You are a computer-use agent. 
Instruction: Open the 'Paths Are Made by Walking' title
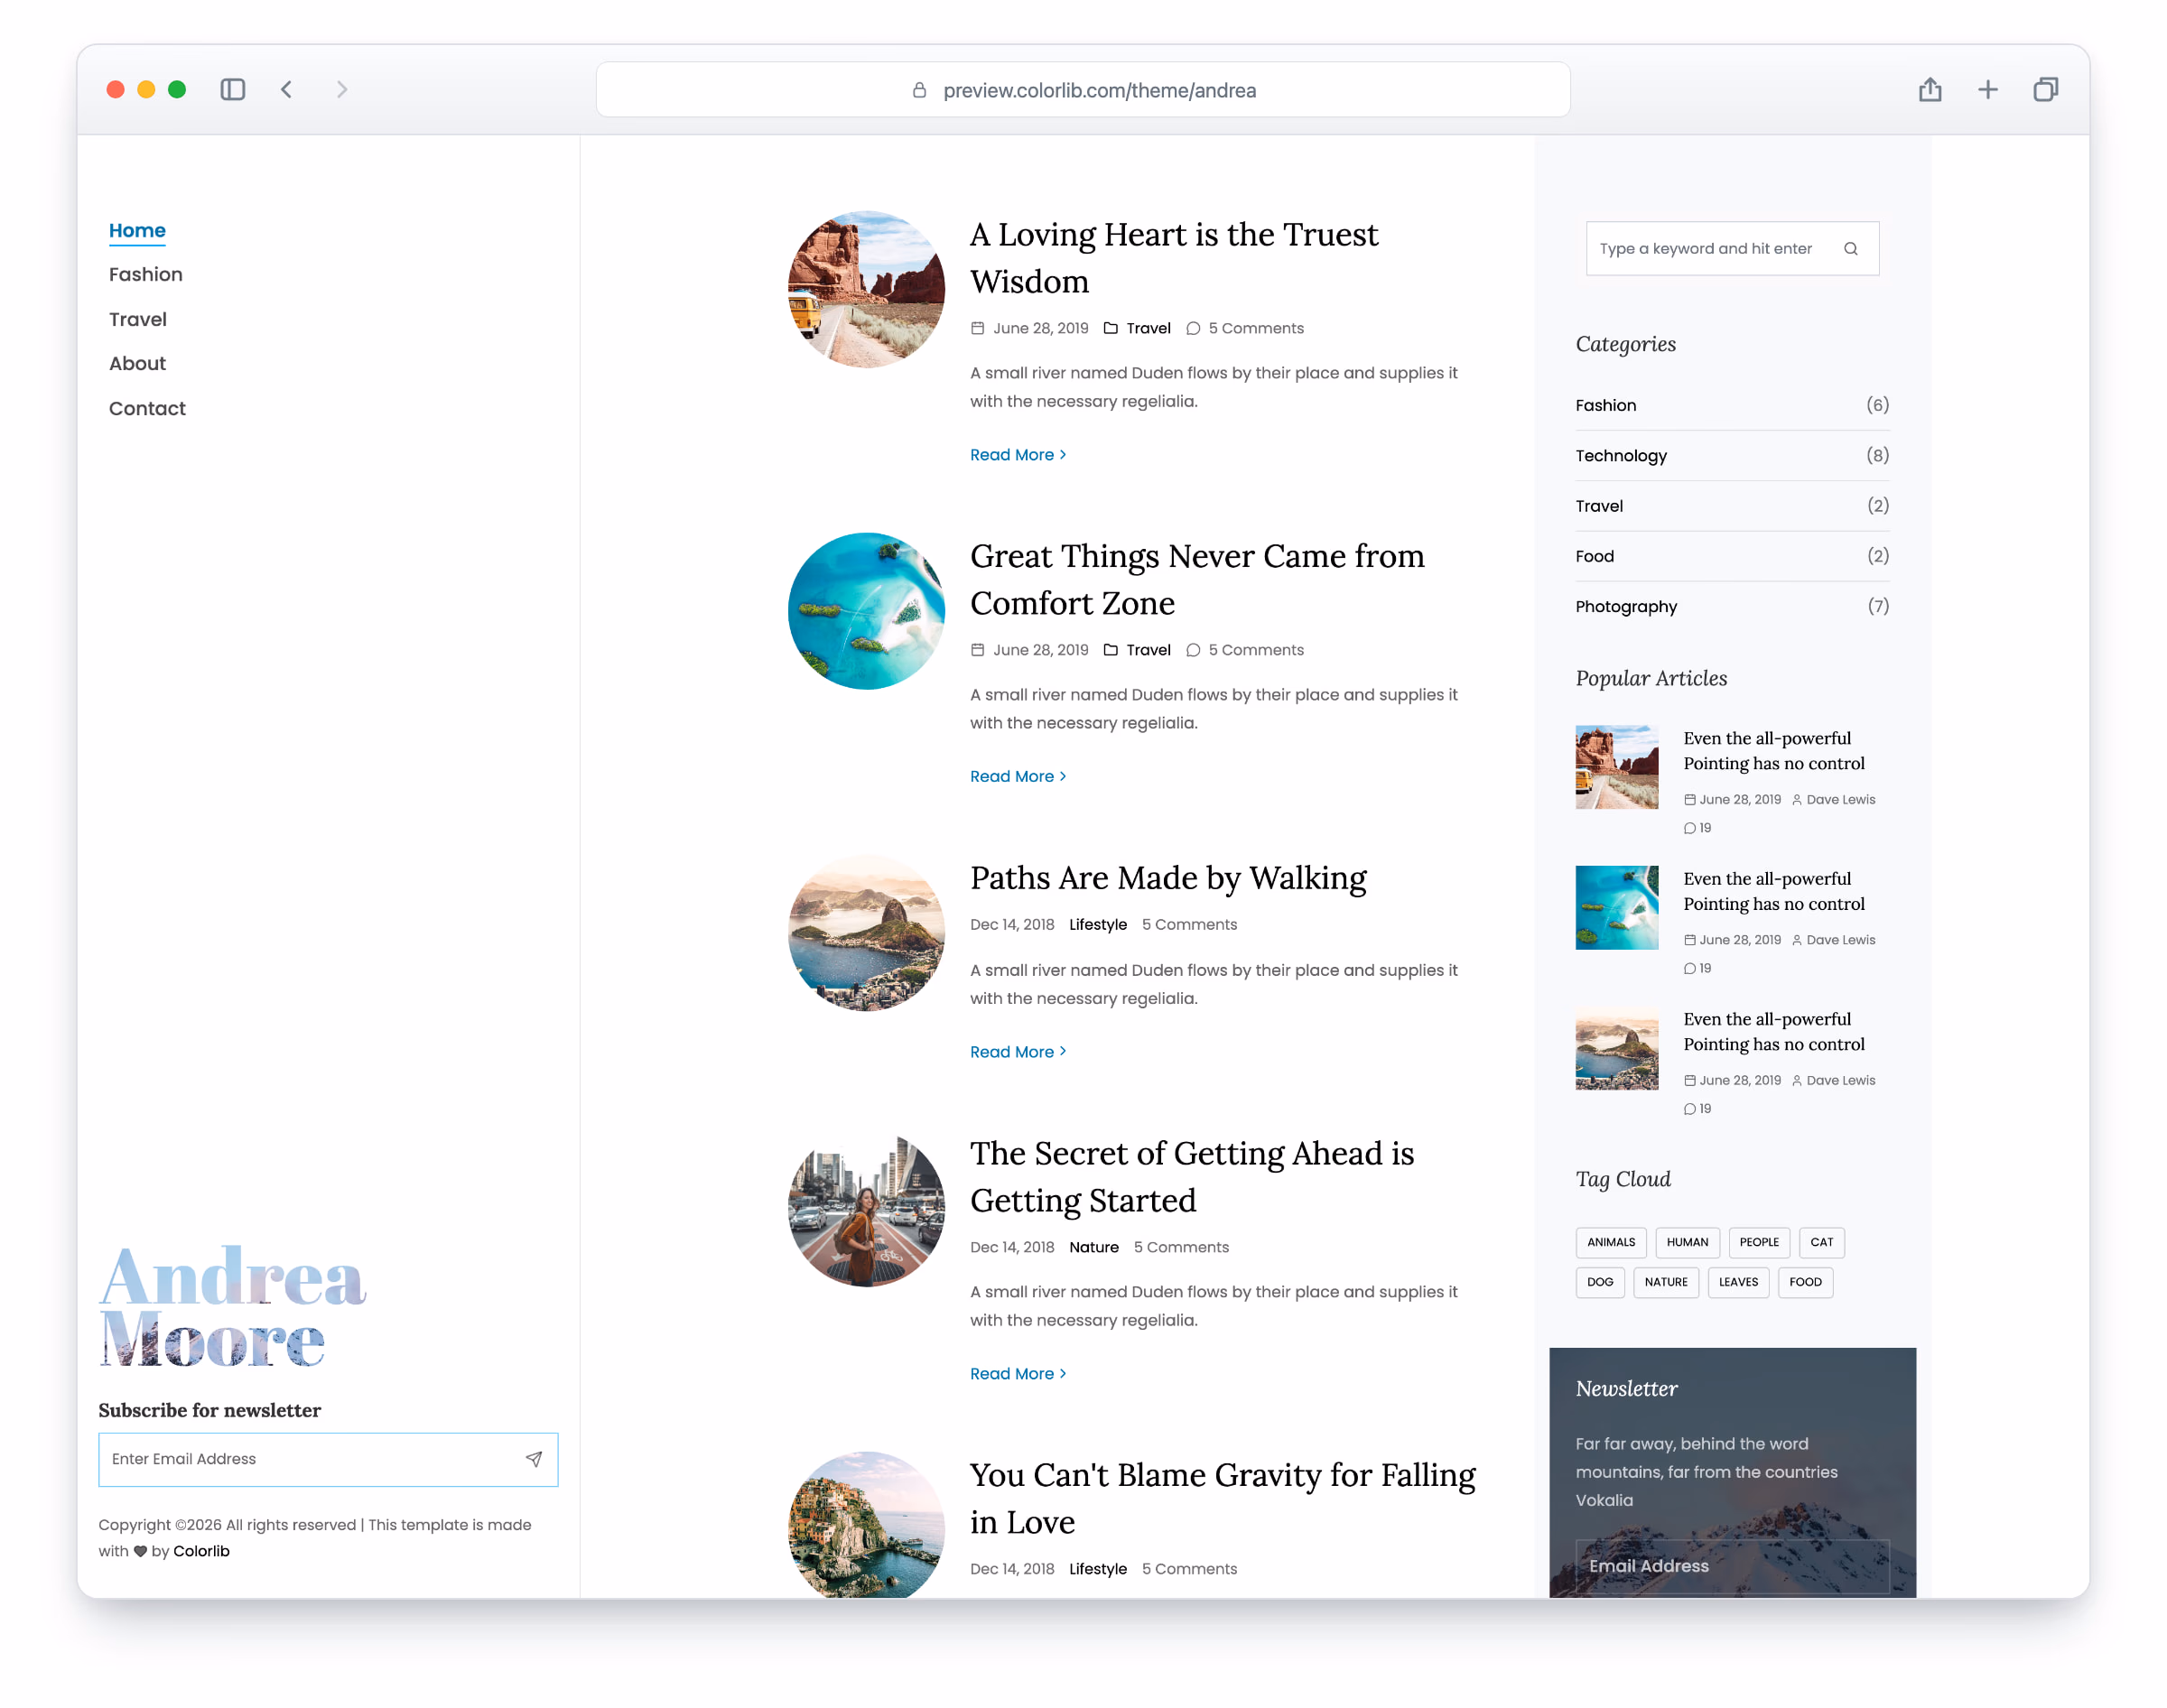[1168, 878]
